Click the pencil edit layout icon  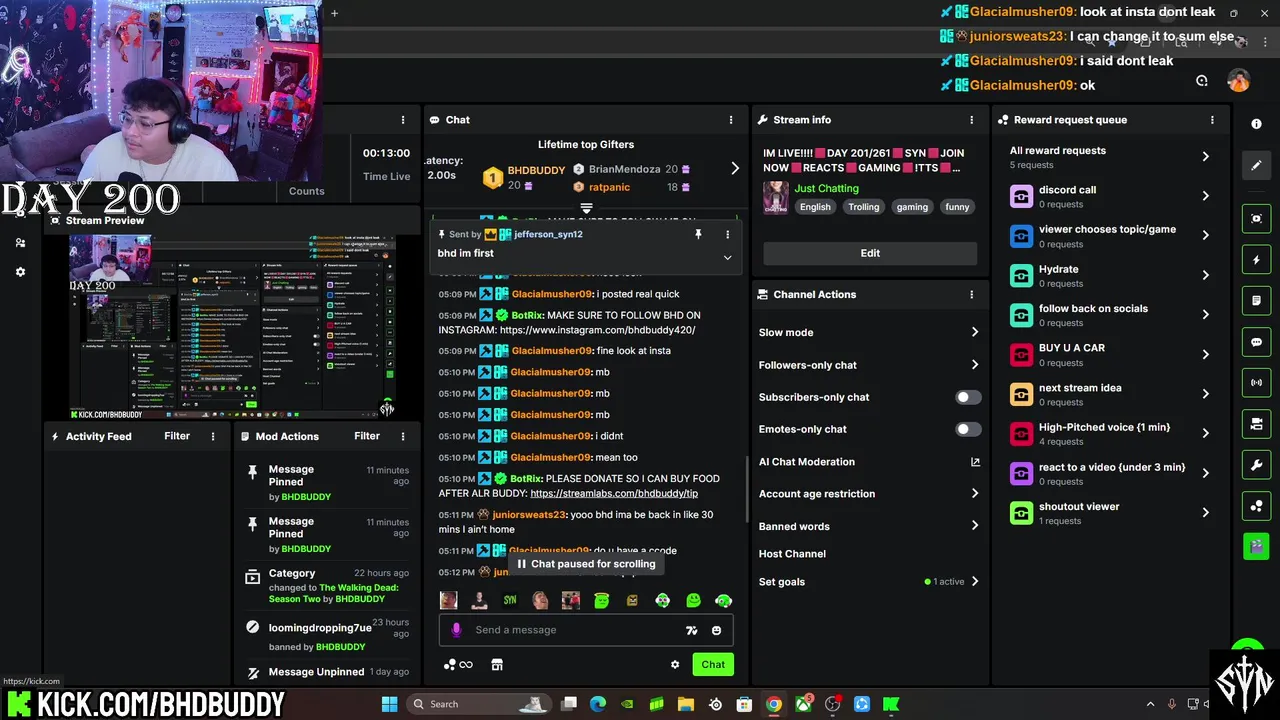pos(1256,165)
